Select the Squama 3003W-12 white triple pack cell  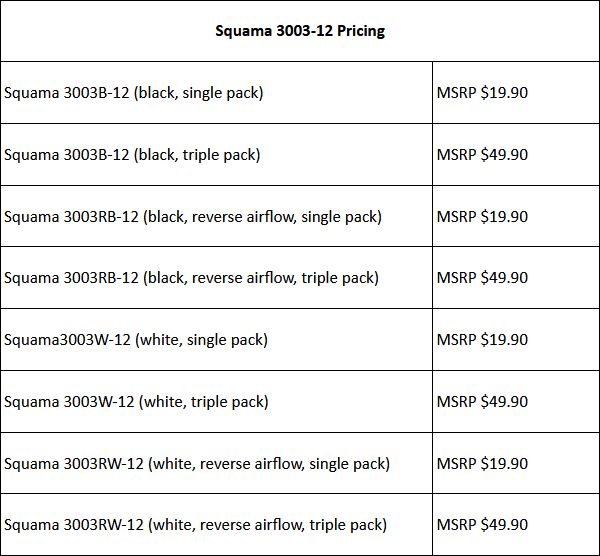pos(217,401)
